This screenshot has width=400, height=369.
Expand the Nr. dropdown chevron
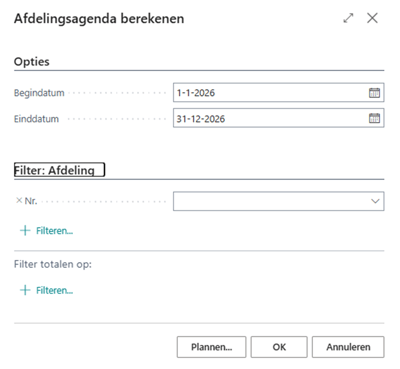(x=375, y=201)
